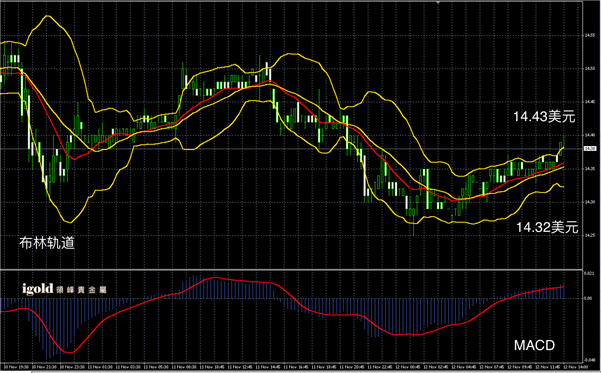Screen dimensions: 601x373
Task: Click the 14.43美元 price annotation
Action: [x=544, y=117]
